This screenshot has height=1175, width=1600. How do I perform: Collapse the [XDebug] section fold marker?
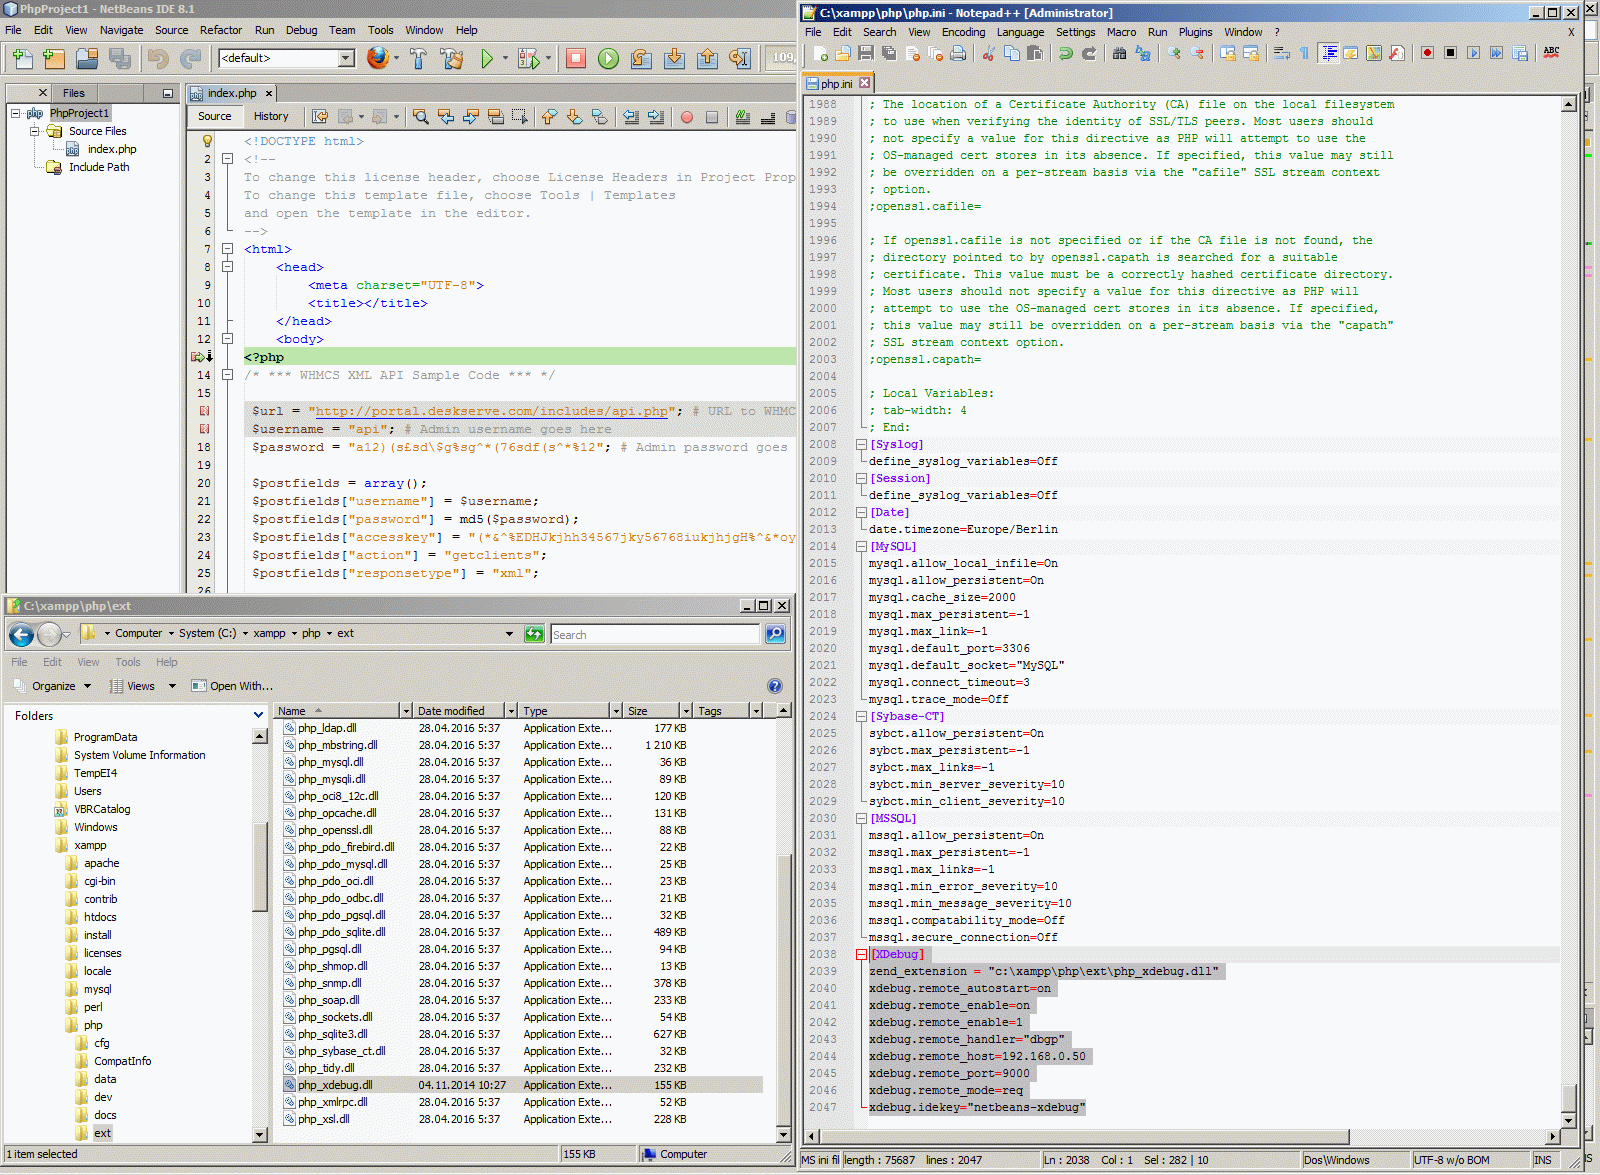861,955
